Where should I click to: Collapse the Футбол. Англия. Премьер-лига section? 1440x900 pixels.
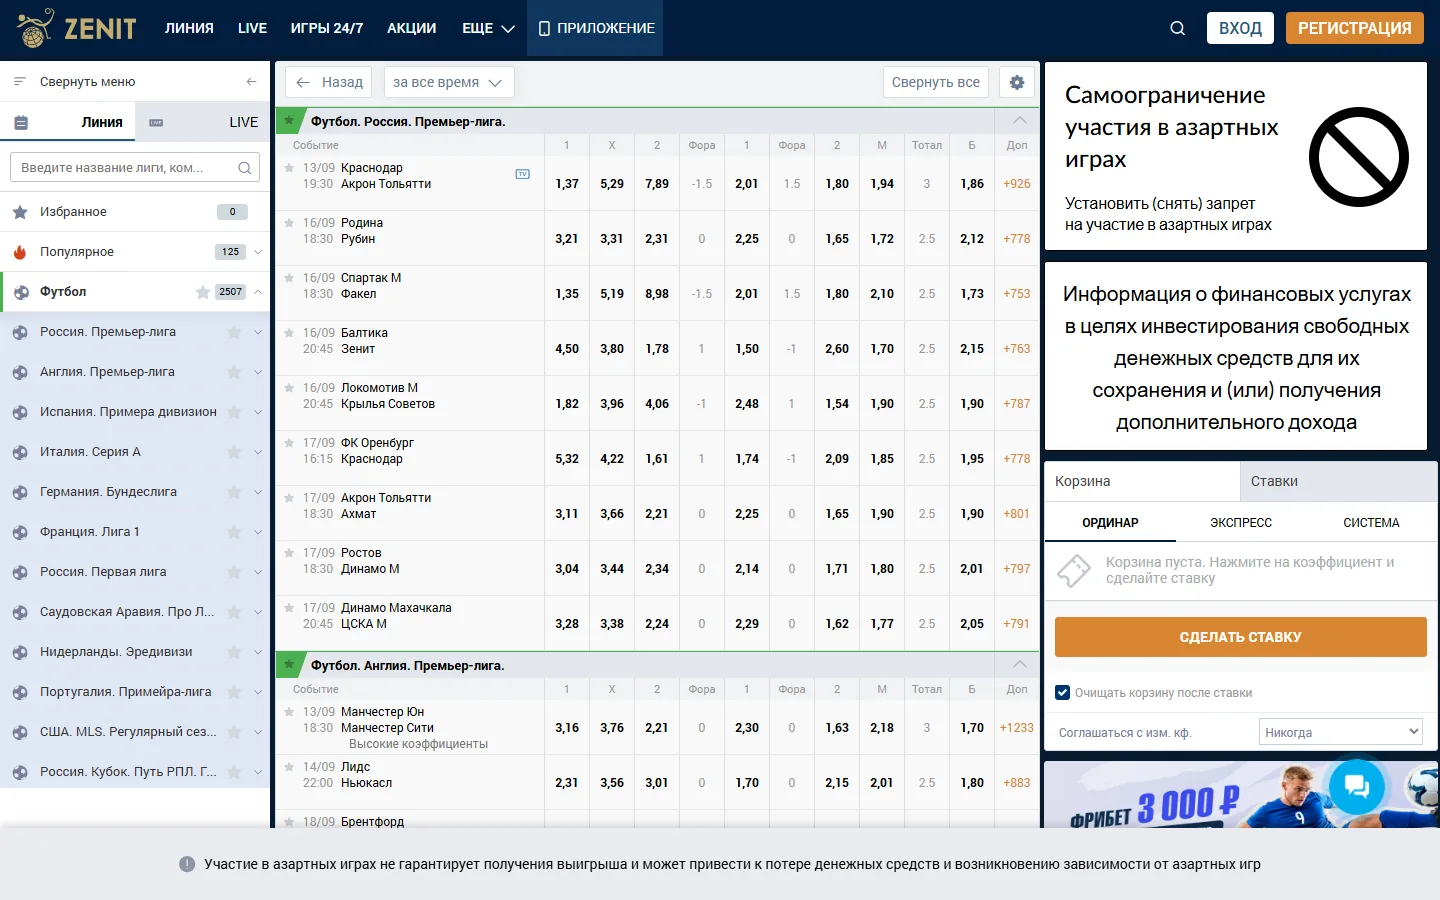pyautogui.click(x=1020, y=665)
